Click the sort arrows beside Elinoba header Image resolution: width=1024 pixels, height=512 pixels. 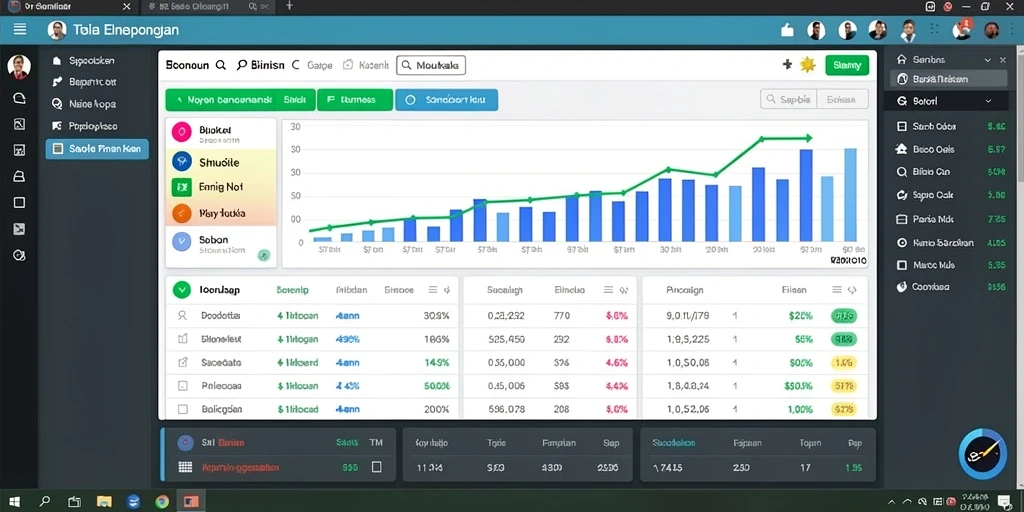pyautogui.click(x=624, y=290)
